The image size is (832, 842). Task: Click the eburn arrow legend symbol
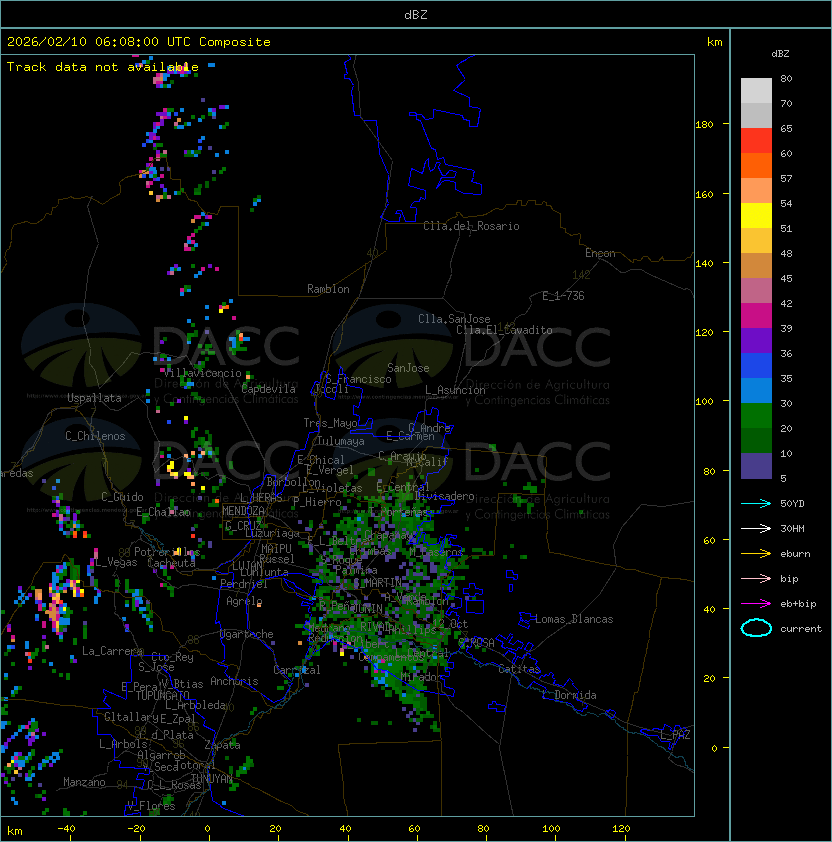click(756, 553)
